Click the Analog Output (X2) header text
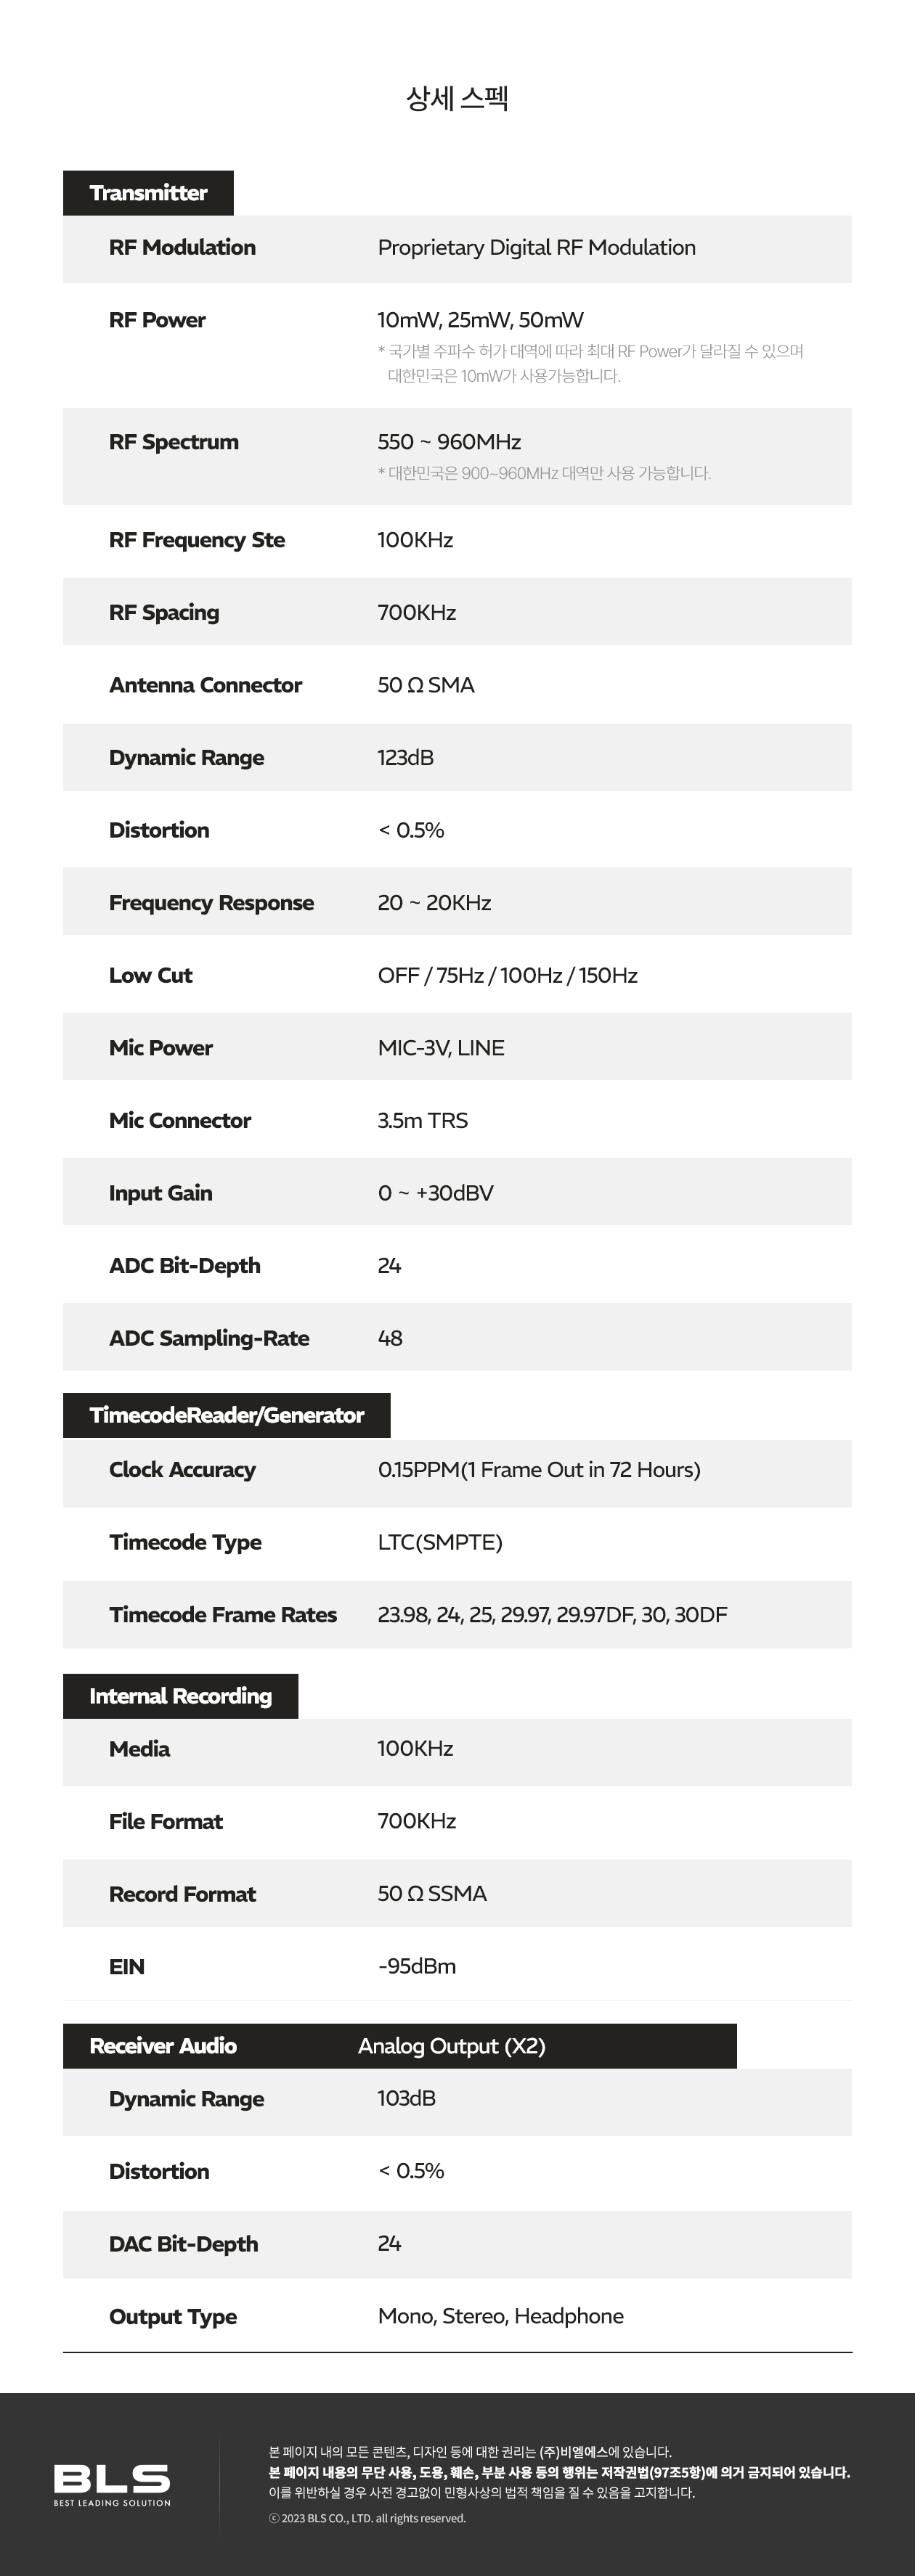 click(452, 2046)
